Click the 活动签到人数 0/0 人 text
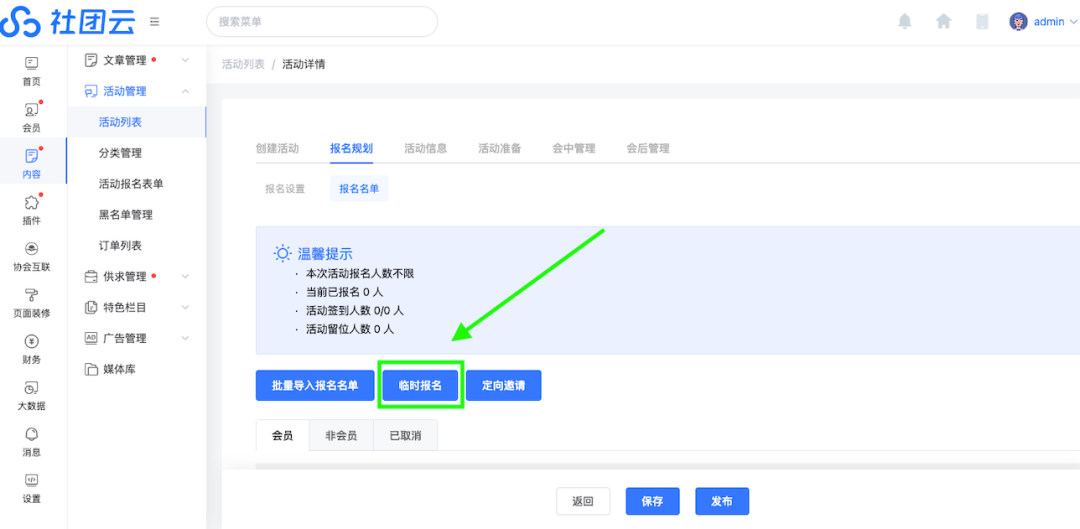This screenshot has width=1080, height=529. pos(355,311)
